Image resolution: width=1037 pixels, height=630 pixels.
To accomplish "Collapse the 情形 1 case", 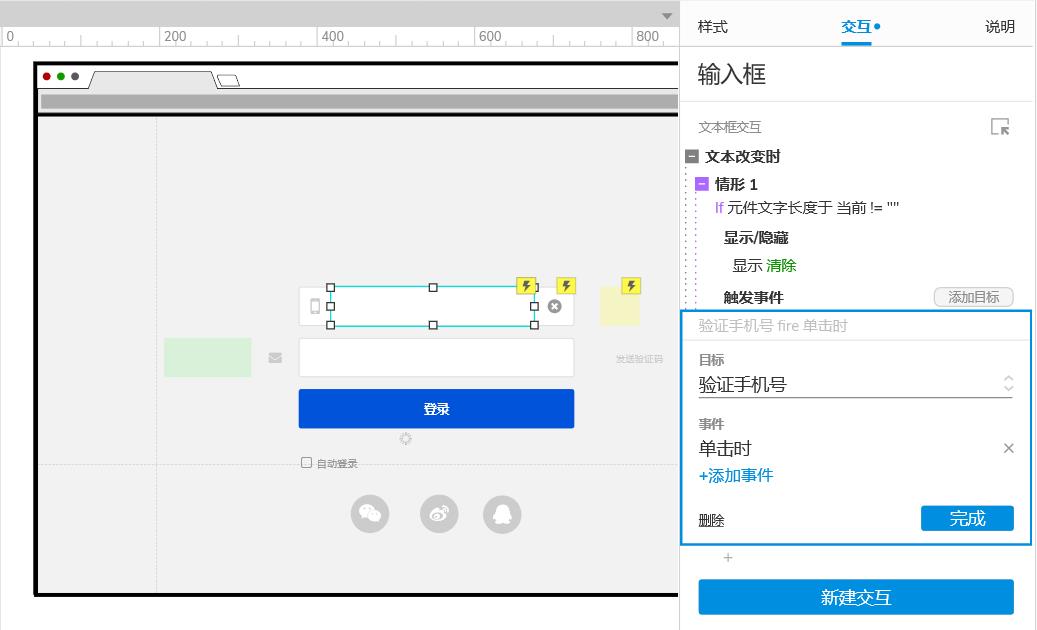I will click(702, 184).
